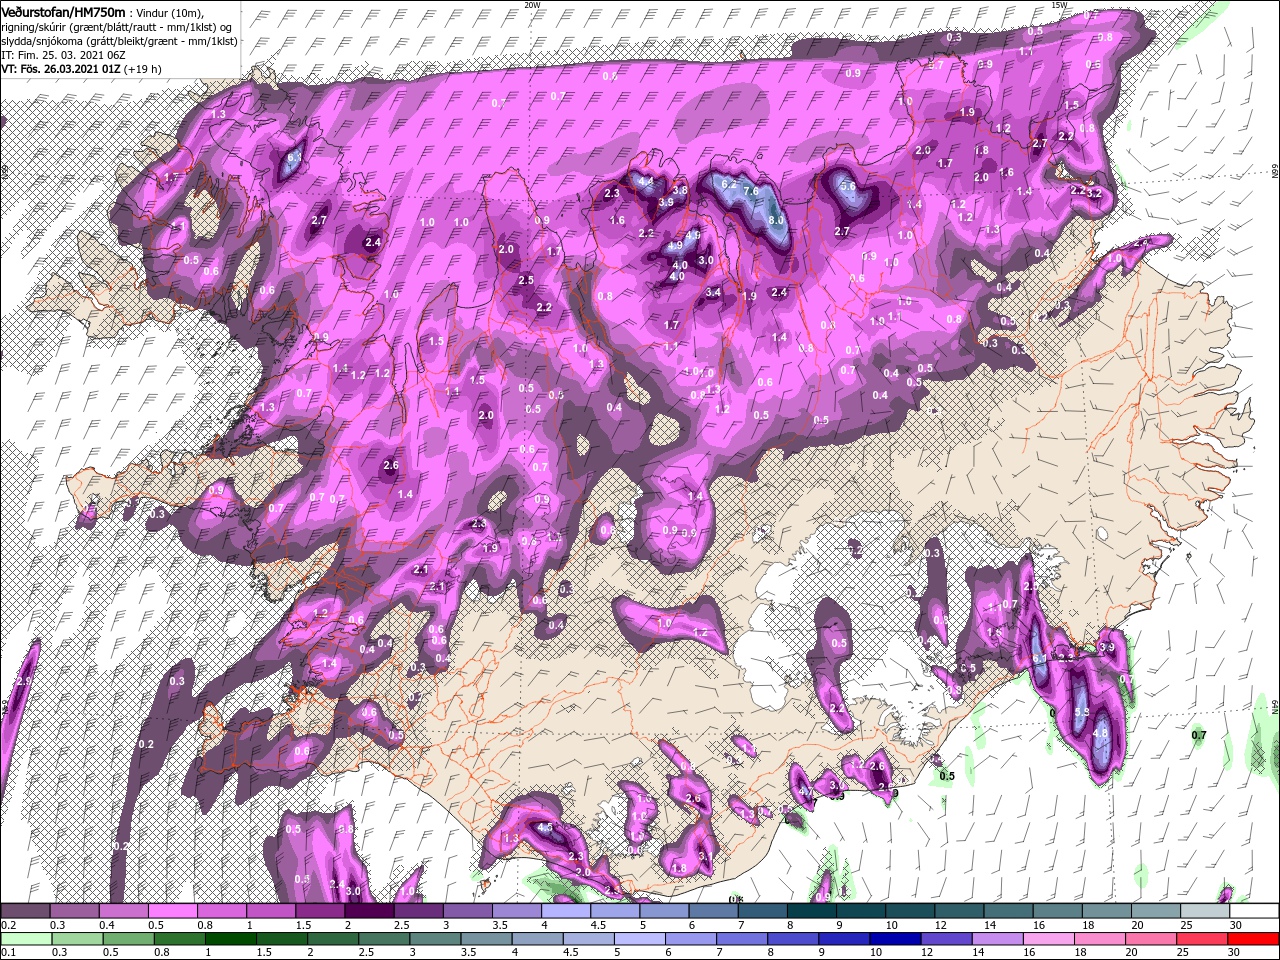The height and width of the screenshot is (960, 1280).
Task: Click the 4.4 precipitation value on map
Action: tap(646, 182)
